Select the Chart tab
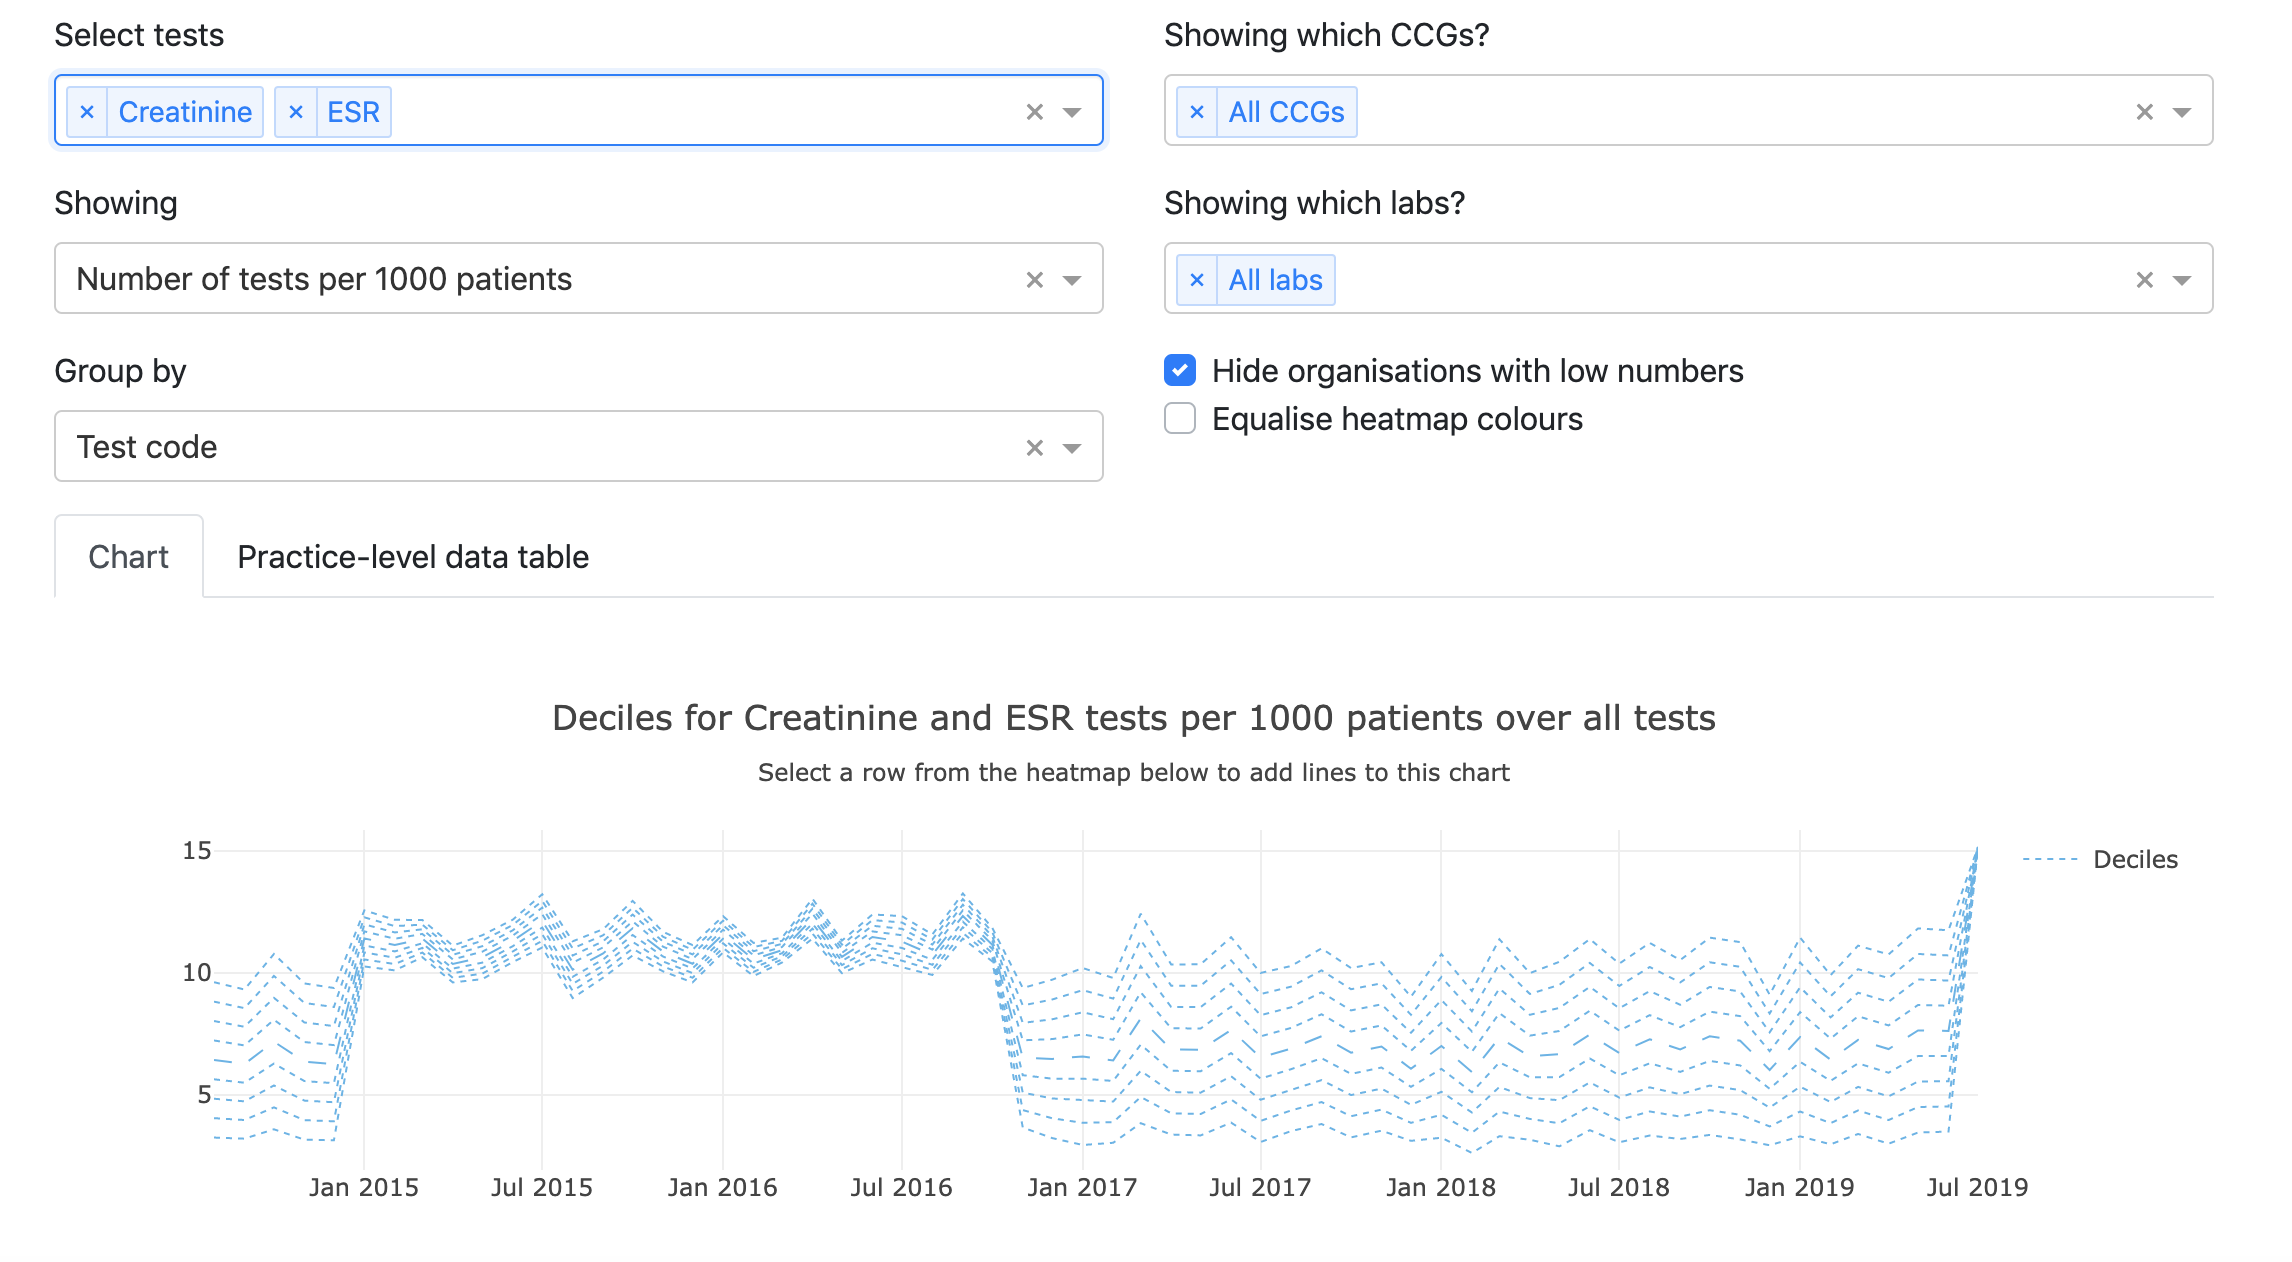The height and width of the screenshot is (1262, 2292). pos(129,557)
